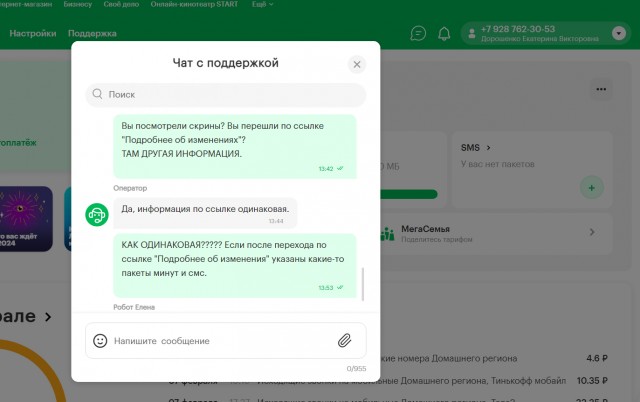Screen dimensions: 640x402
Task: Open the three-dots options menu
Action: point(601,89)
